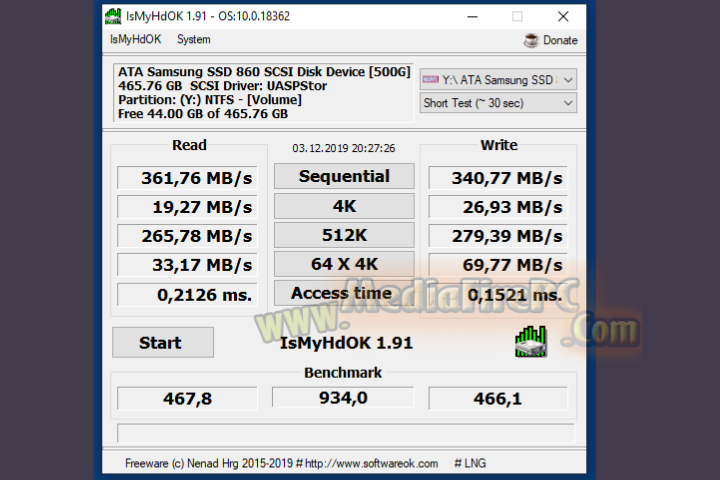Click the 465.76 GB SCSI Driver: UASPStor line

pos(222,86)
